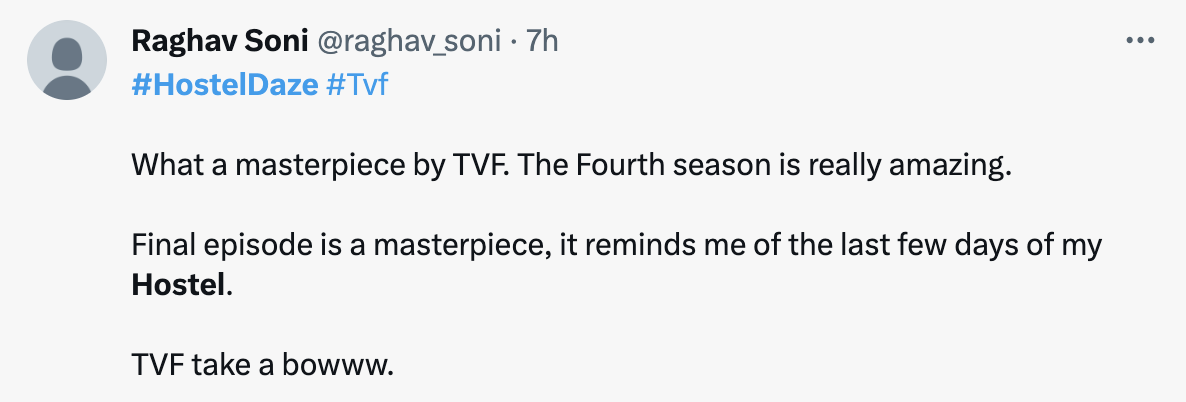The width and height of the screenshot is (1186, 402).
Task: Open the #HostelDaze hashtag
Action: click(x=225, y=85)
